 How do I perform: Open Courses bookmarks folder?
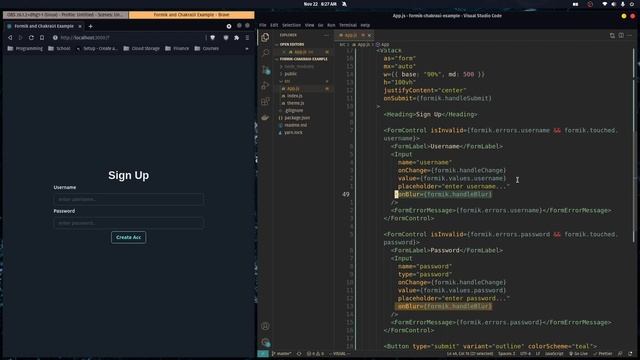pos(207,49)
